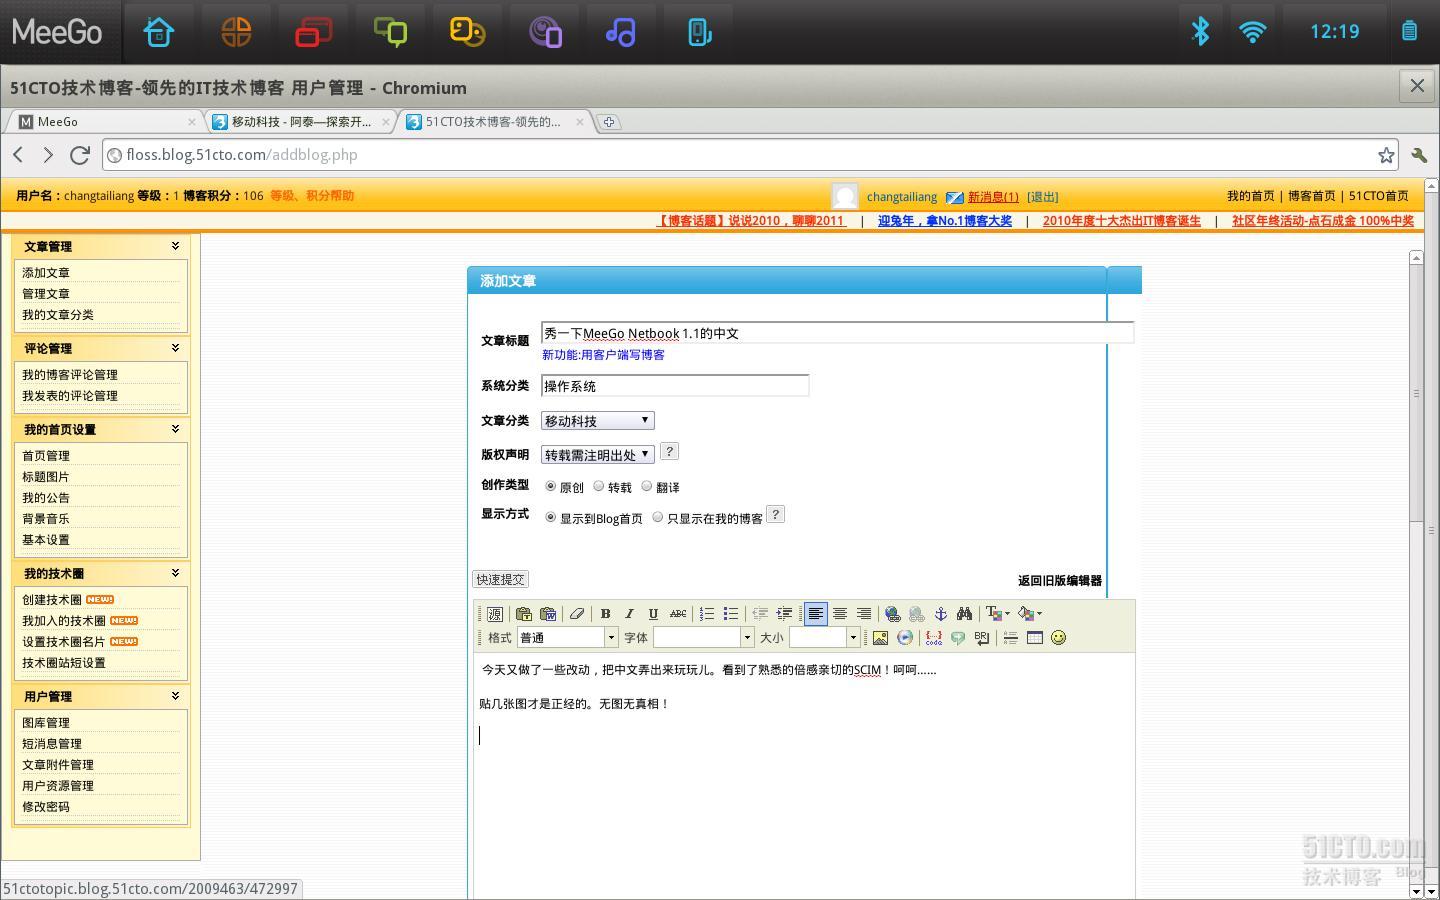Collapse the 我的首页设置 sidebar section
Viewport: 1440px width, 900px height.
coord(175,428)
